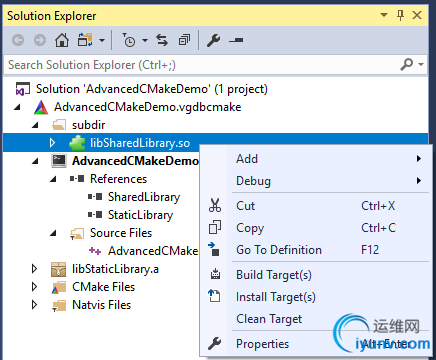Open the Solution Explorer window position dropdown
The height and width of the screenshot is (360, 436).
click(384, 15)
